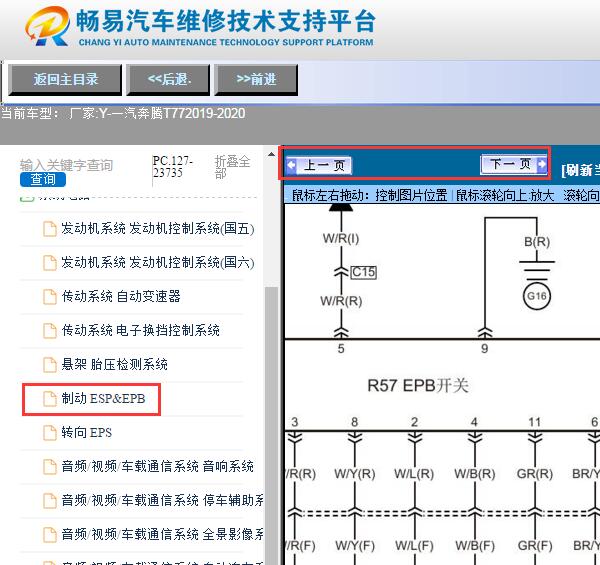
Task: Open 音频/视频/车载通信系统 全景影像 entry
Action: click(162, 534)
